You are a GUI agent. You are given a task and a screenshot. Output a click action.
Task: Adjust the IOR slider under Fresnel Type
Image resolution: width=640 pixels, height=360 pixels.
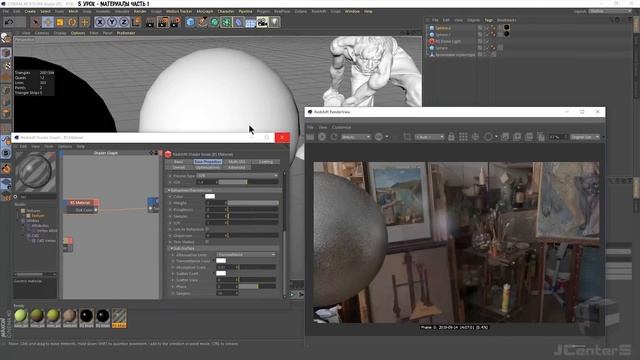pyautogui.click(x=249, y=182)
